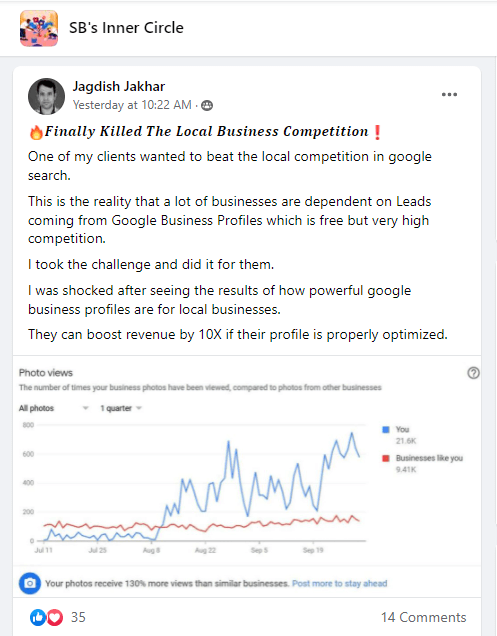
Task: Click the red Businesses like you swatch
Action: click(x=386, y=458)
